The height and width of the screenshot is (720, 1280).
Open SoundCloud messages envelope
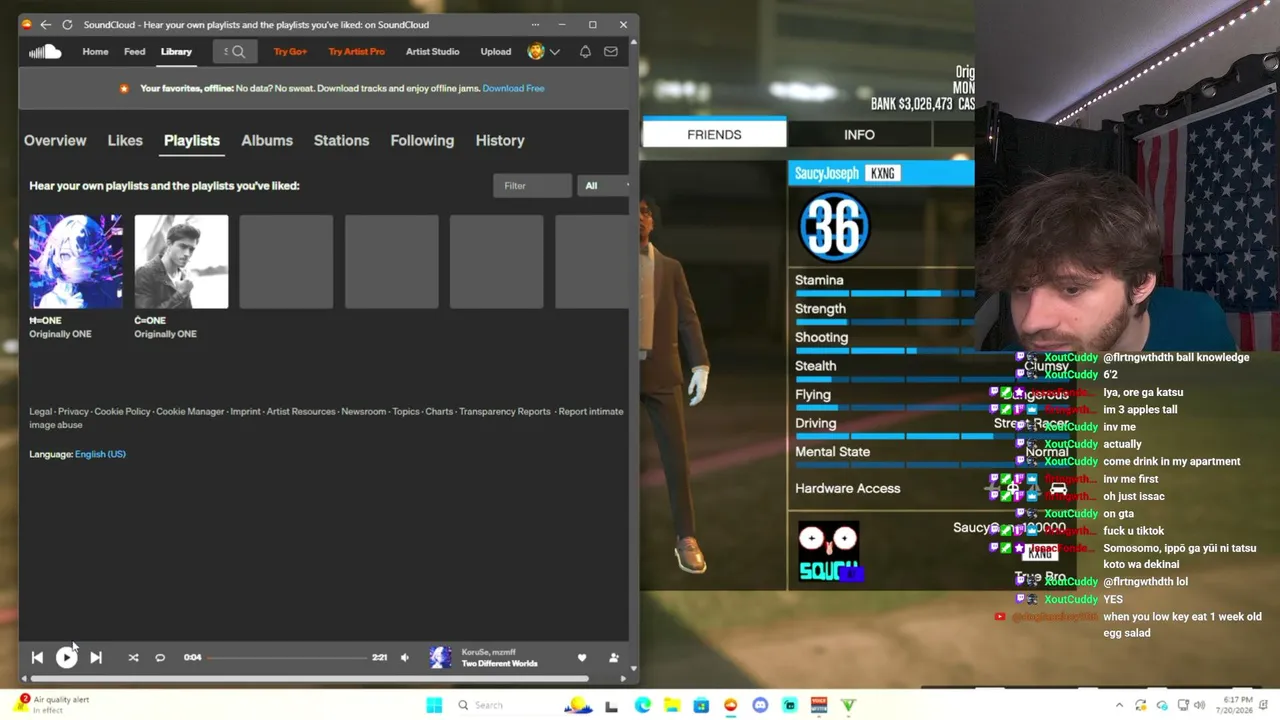[x=611, y=52]
